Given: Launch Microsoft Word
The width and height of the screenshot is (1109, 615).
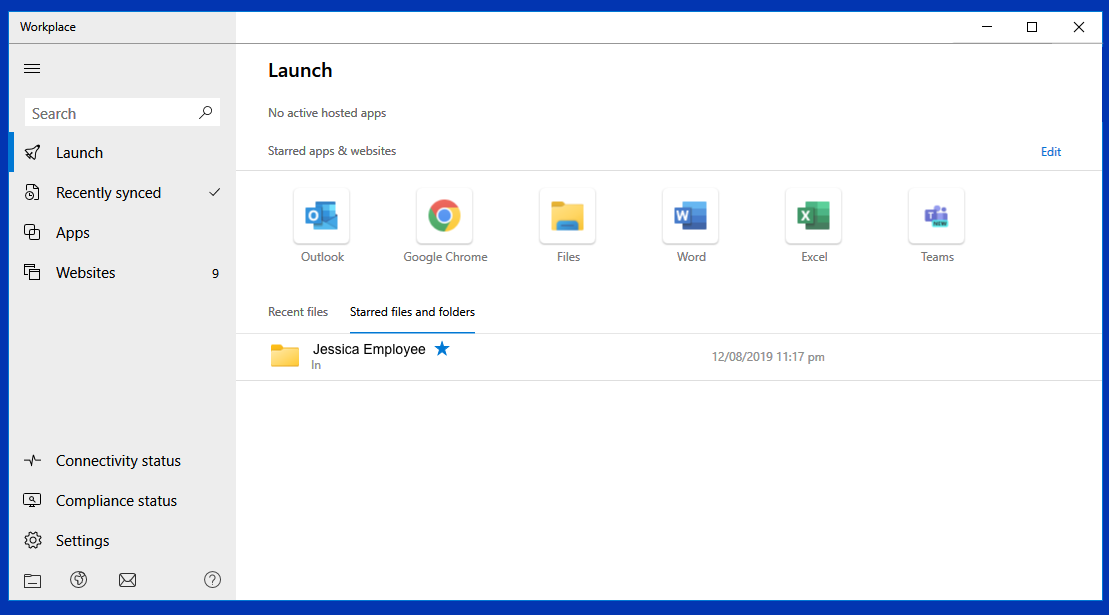Looking at the screenshot, I should pyautogui.click(x=690, y=216).
